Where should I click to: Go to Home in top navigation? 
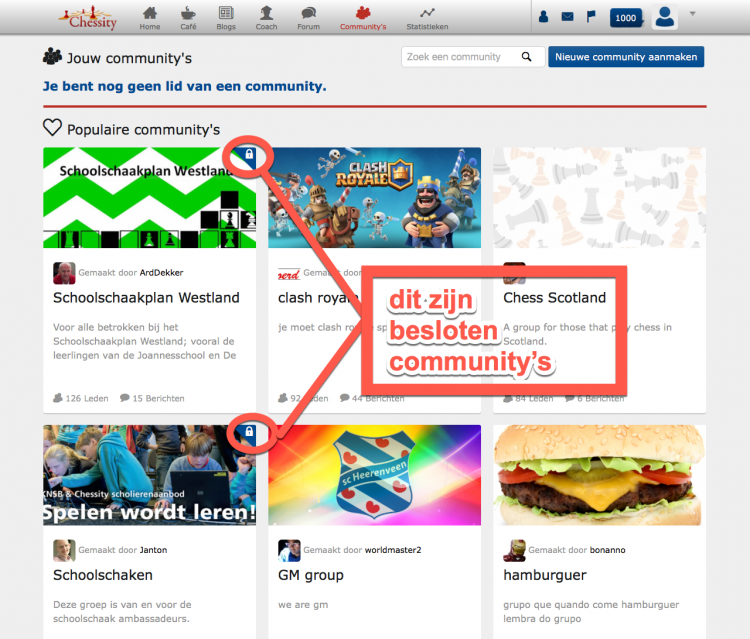click(x=150, y=18)
